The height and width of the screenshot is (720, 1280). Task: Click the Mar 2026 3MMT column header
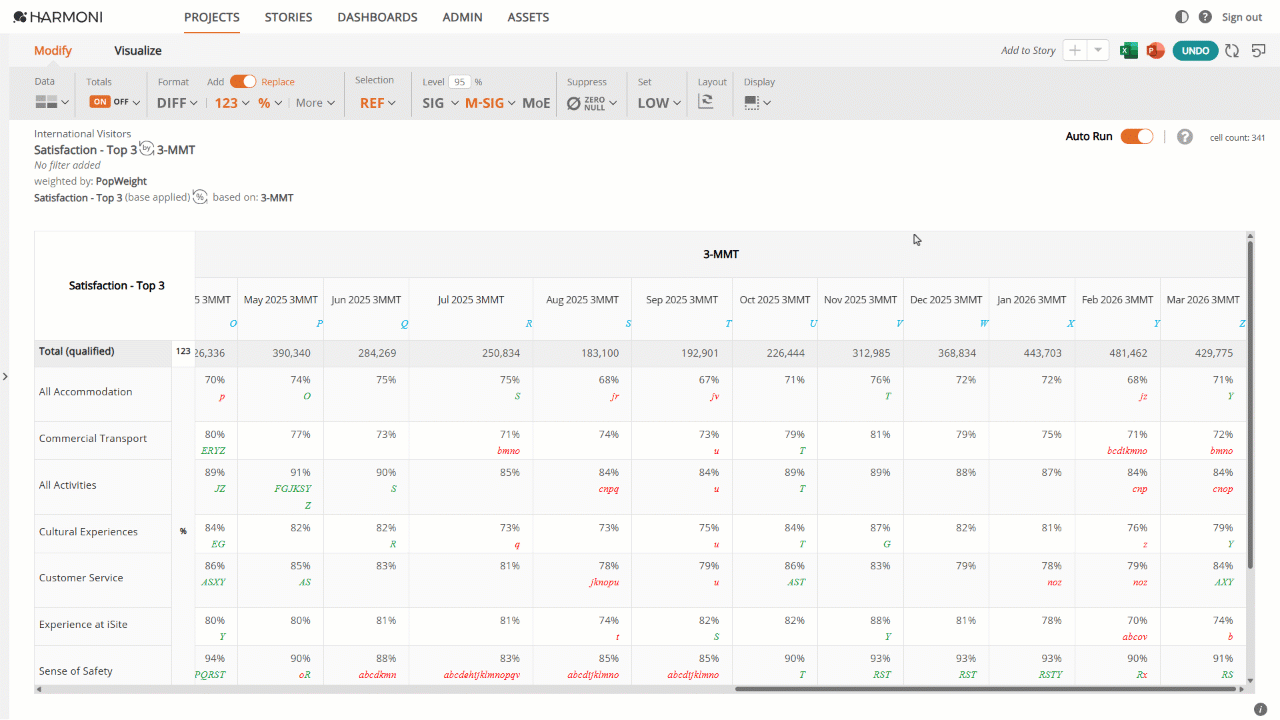point(1203,308)
